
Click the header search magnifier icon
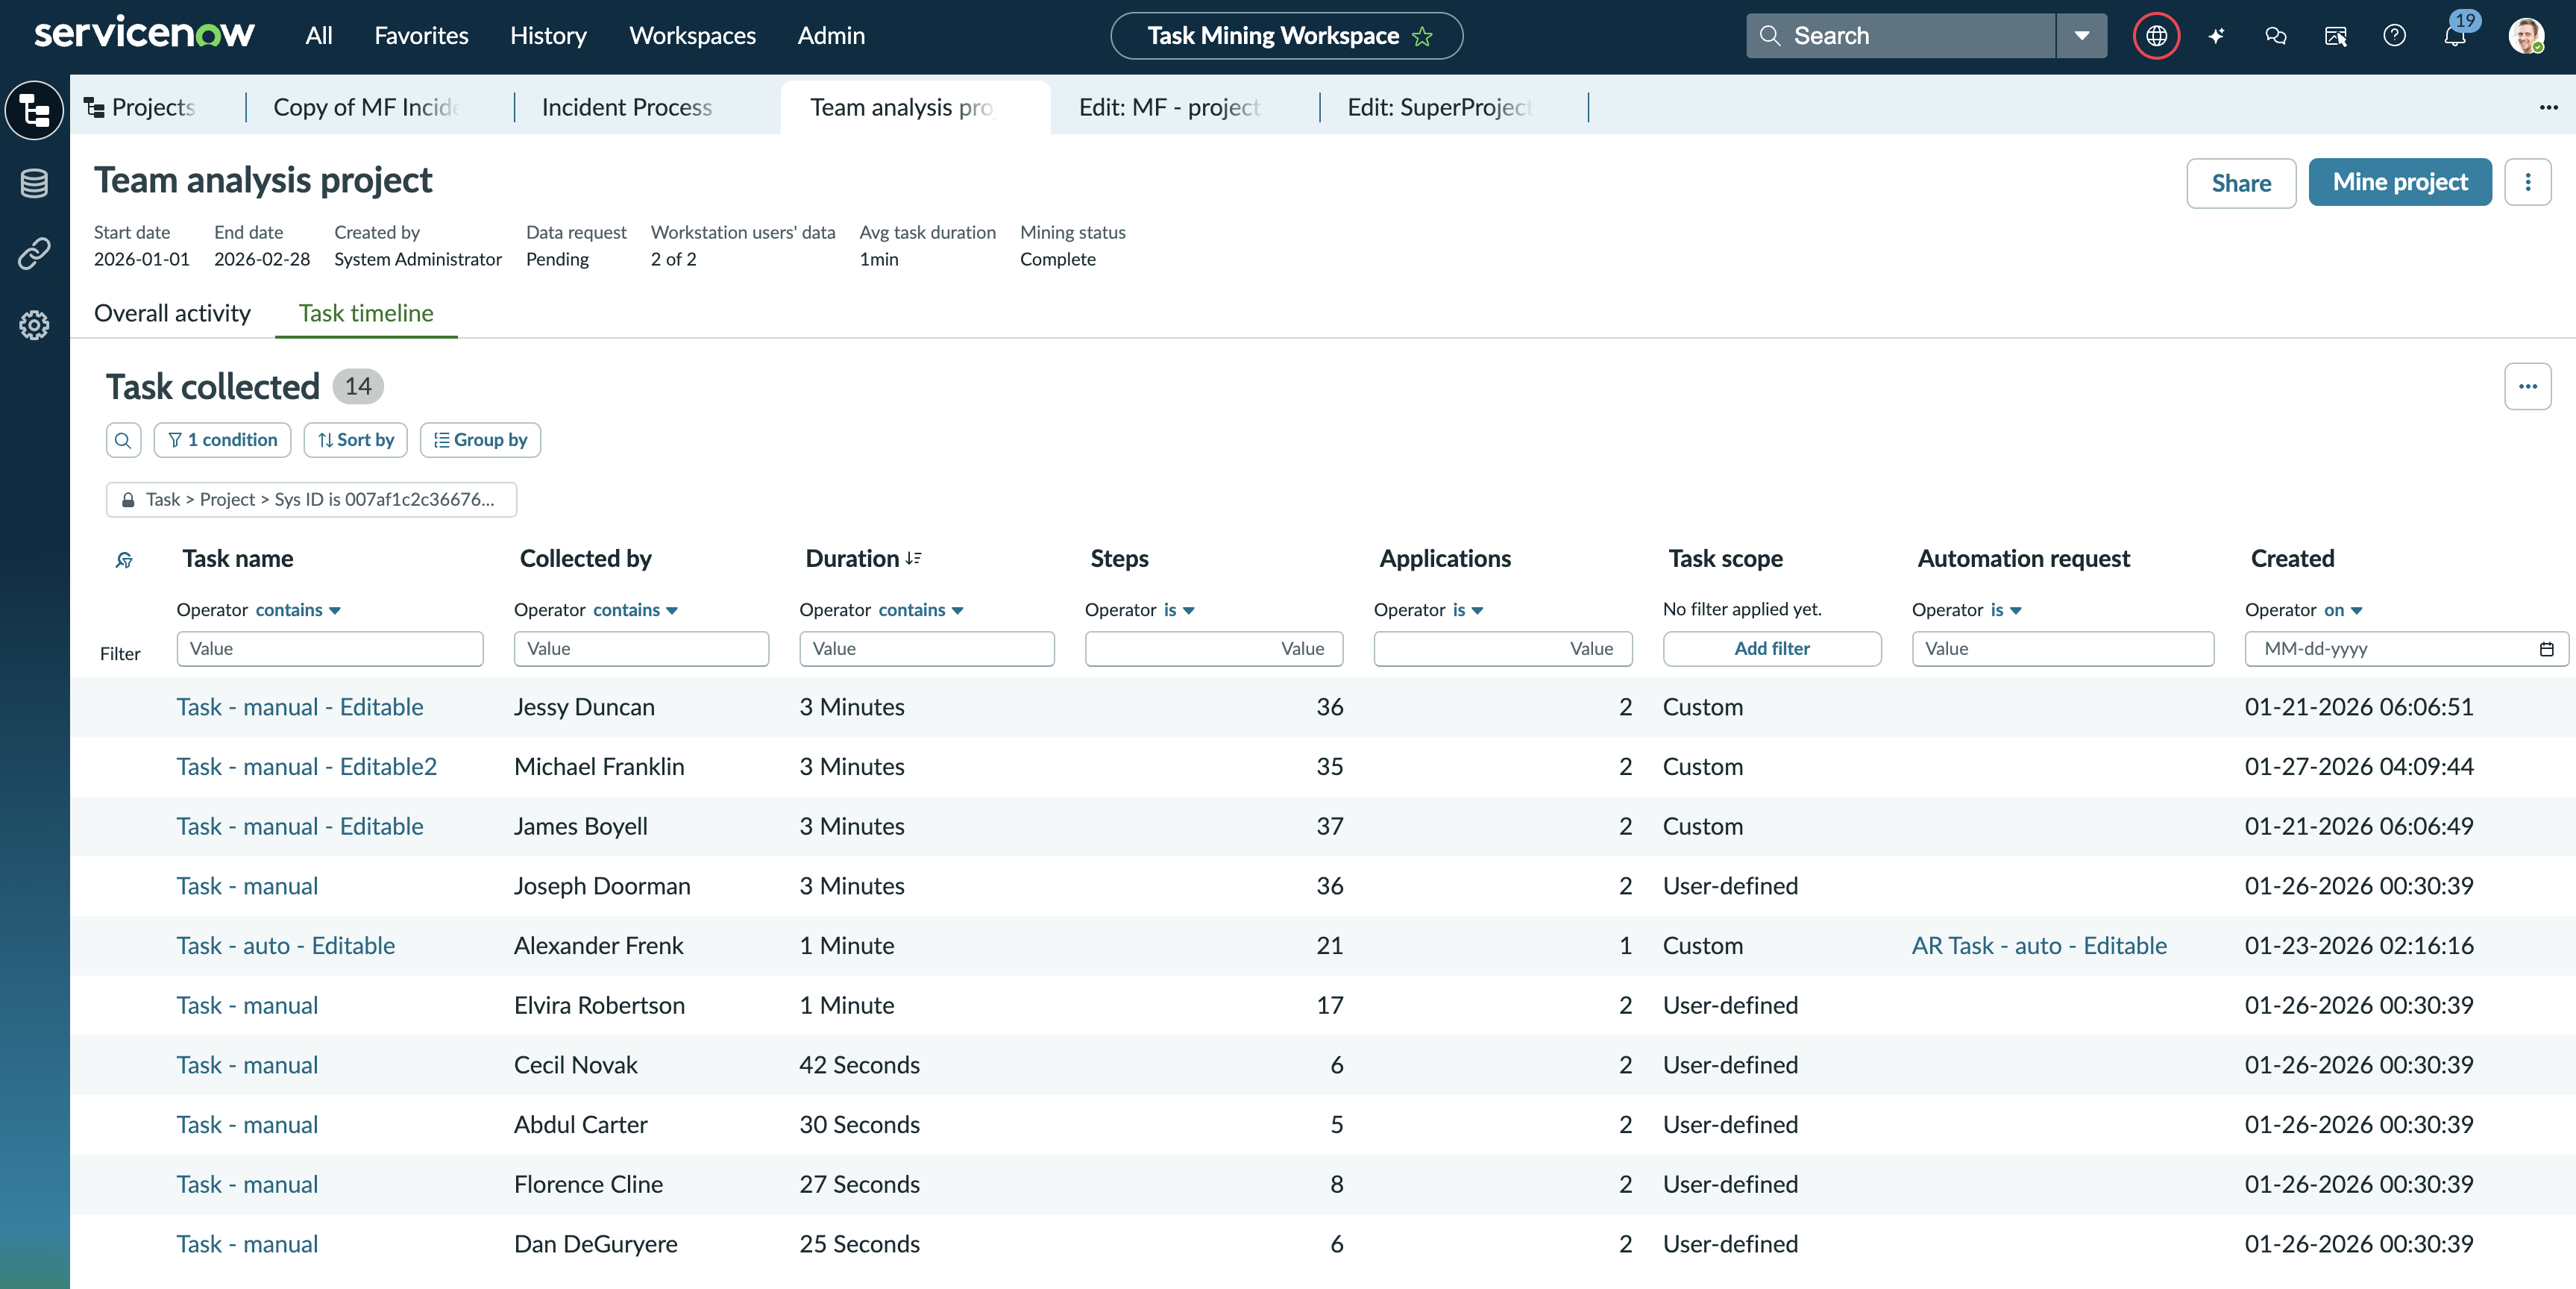[x=1770, y=36]
